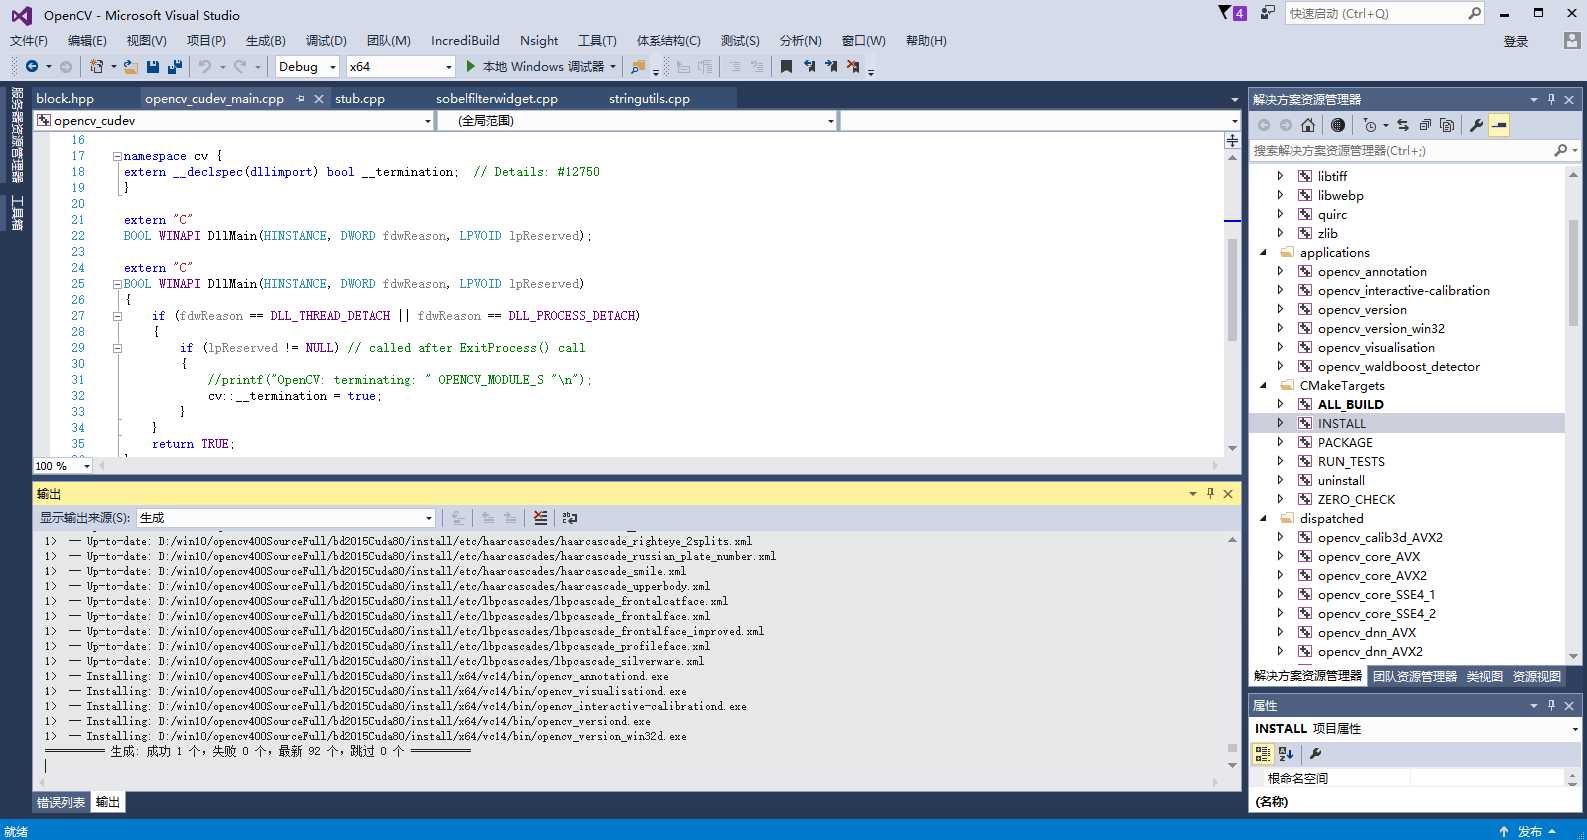Viewport: 1587px width, 840px height.
Task: Click the save file floppy disk icon
Action: [153, 66]
